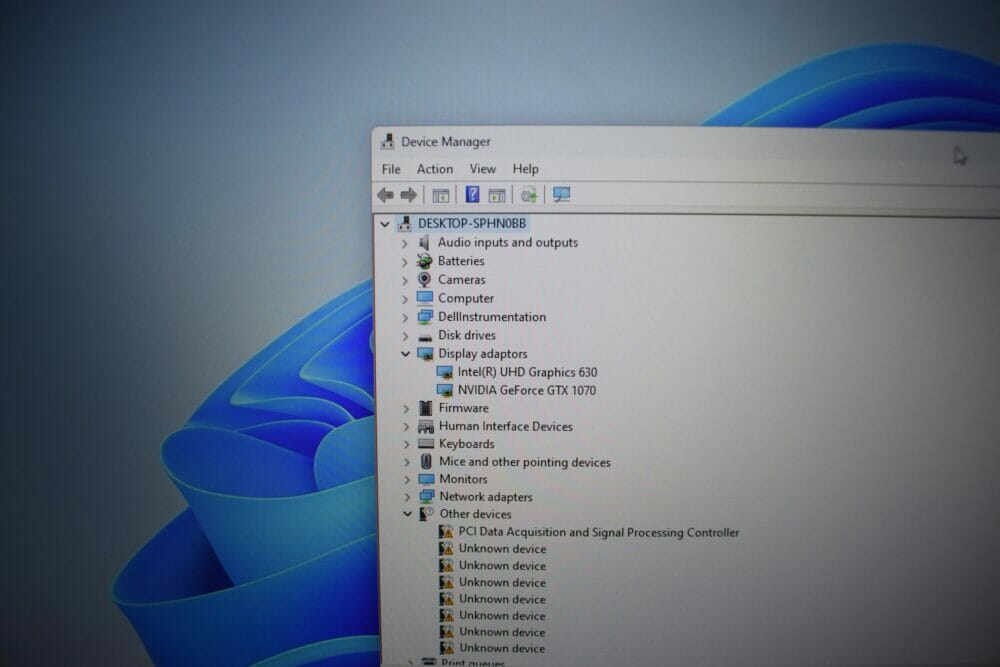The width and height of the screenshot is (1000, 667).
Task: Select Intel(R) UHD Graphics 630 entry
Action: click(527, 372)
